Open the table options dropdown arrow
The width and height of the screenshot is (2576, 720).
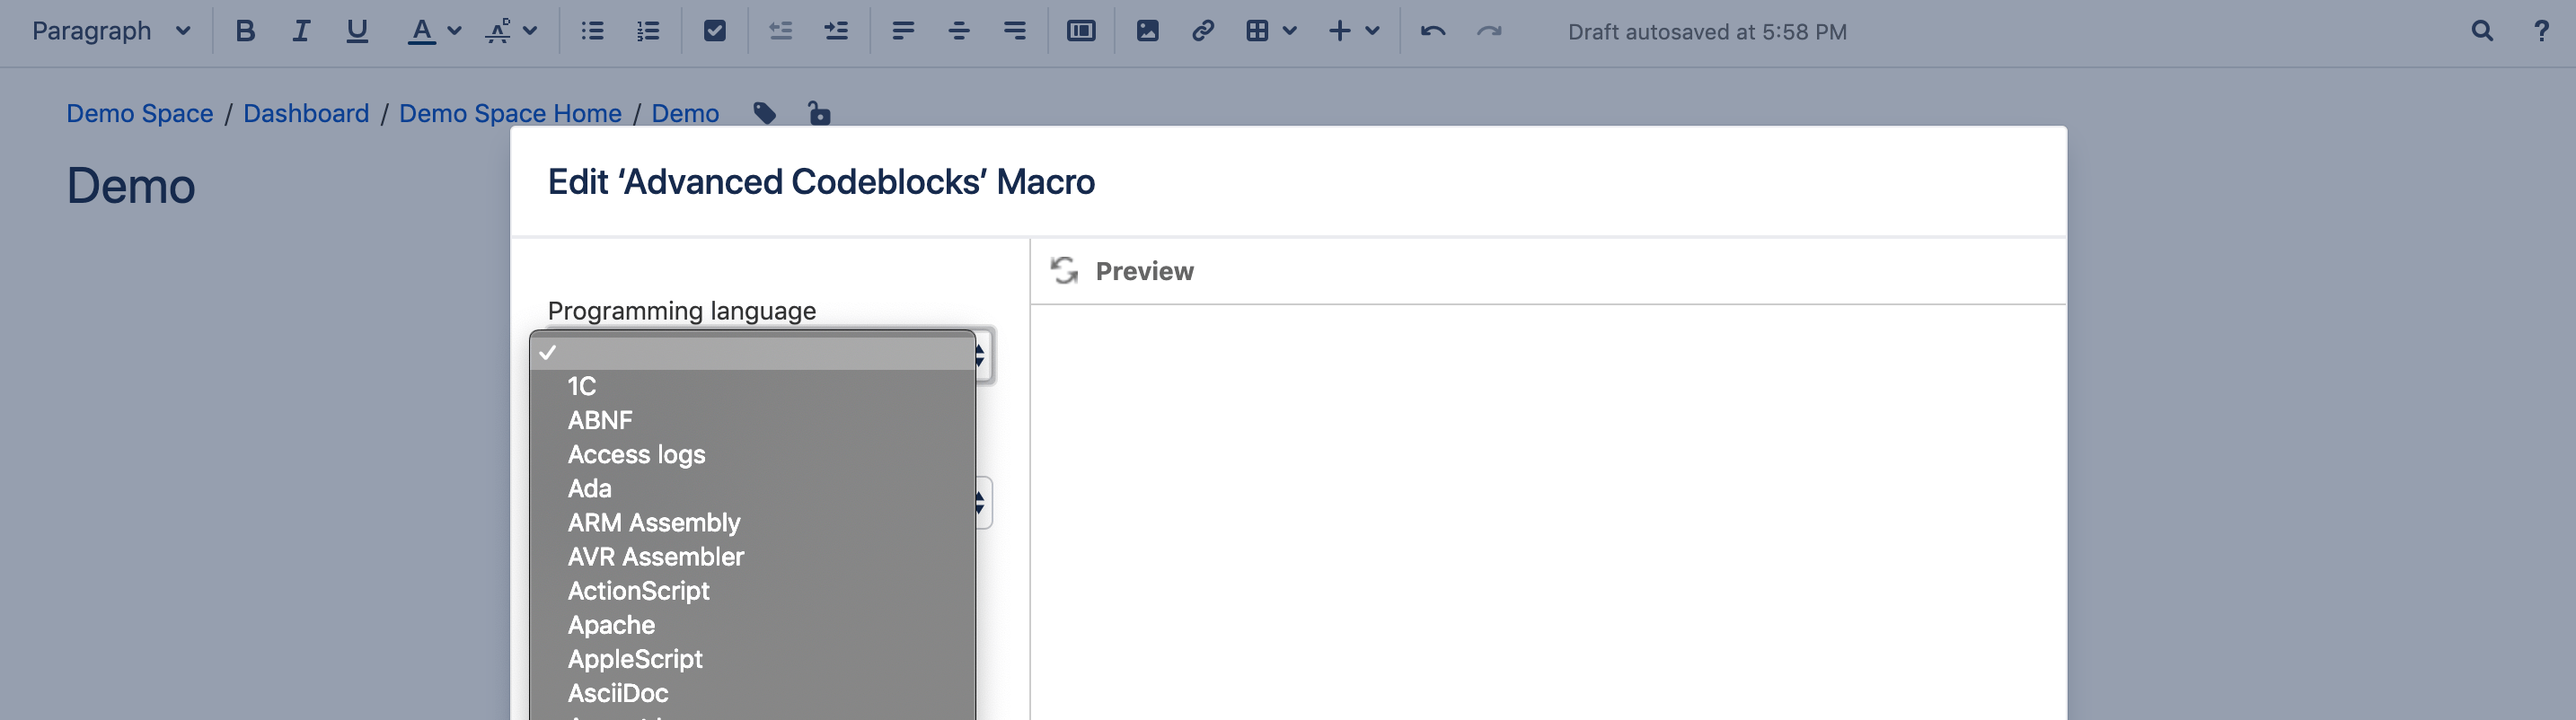[x=1290, y=31]
